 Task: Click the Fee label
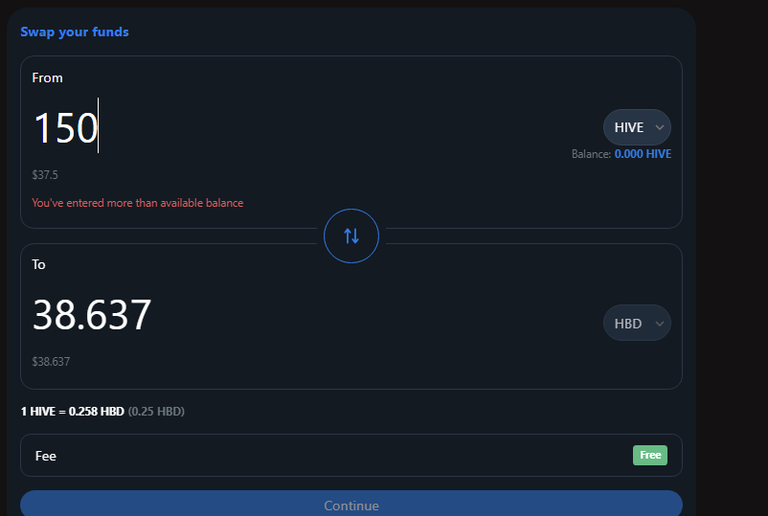[x=46, y=456]
